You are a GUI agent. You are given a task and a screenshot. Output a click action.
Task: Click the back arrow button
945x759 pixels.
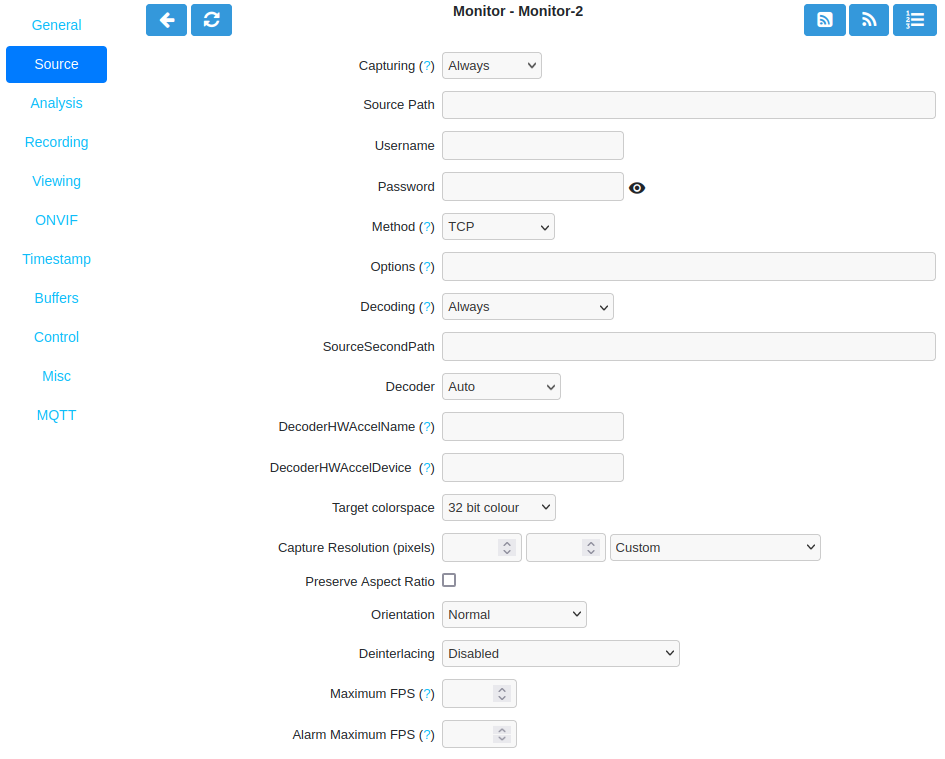tap(166, 20)
